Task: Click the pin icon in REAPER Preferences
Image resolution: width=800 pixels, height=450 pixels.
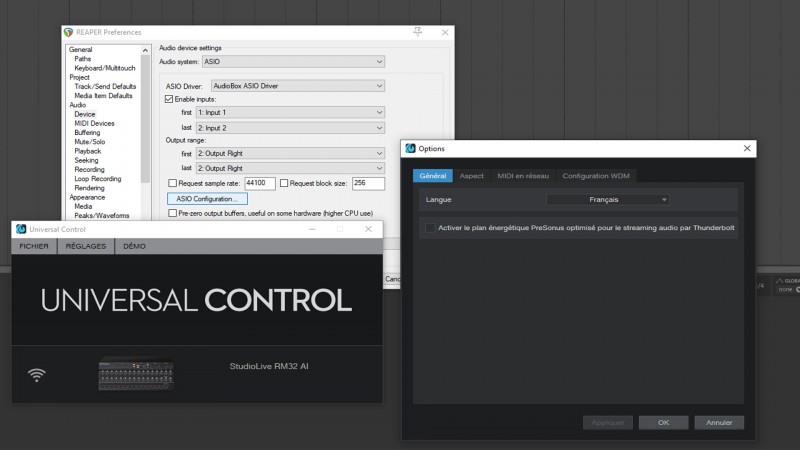Action: click(417, 32)
